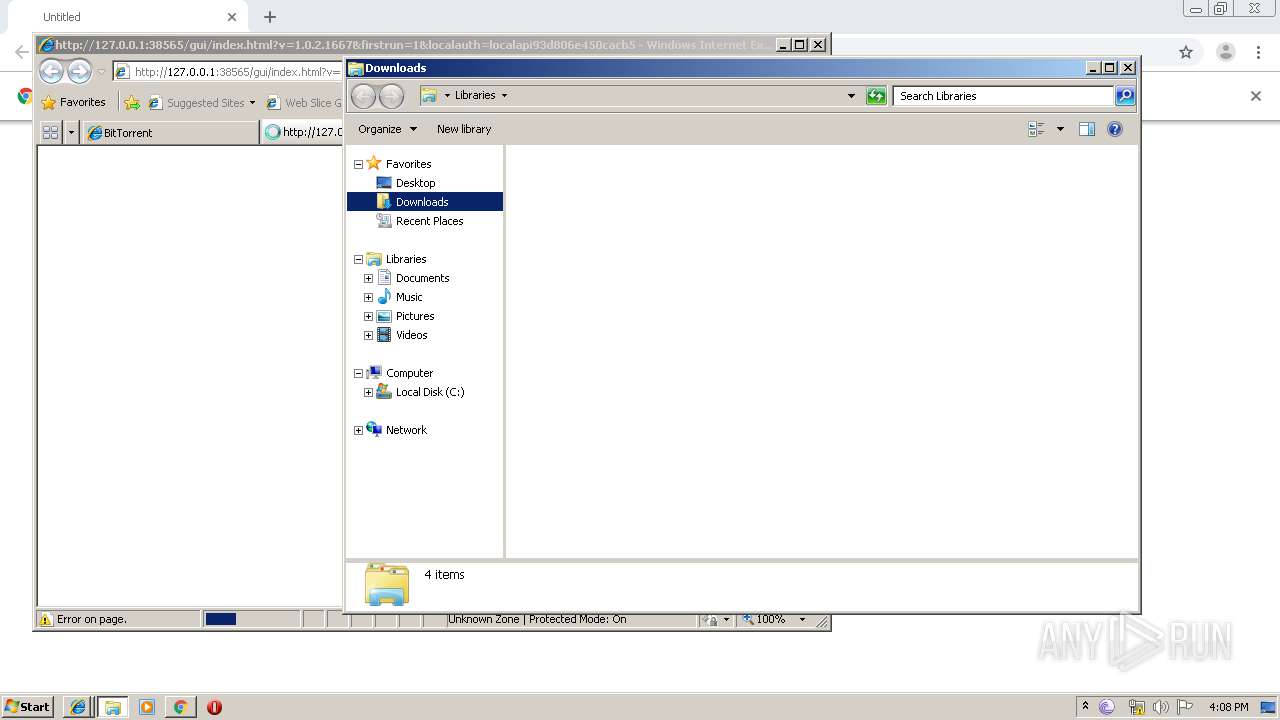
Task: Click the taskbar clock 4:08 PM
Action: pos(1228,707)
